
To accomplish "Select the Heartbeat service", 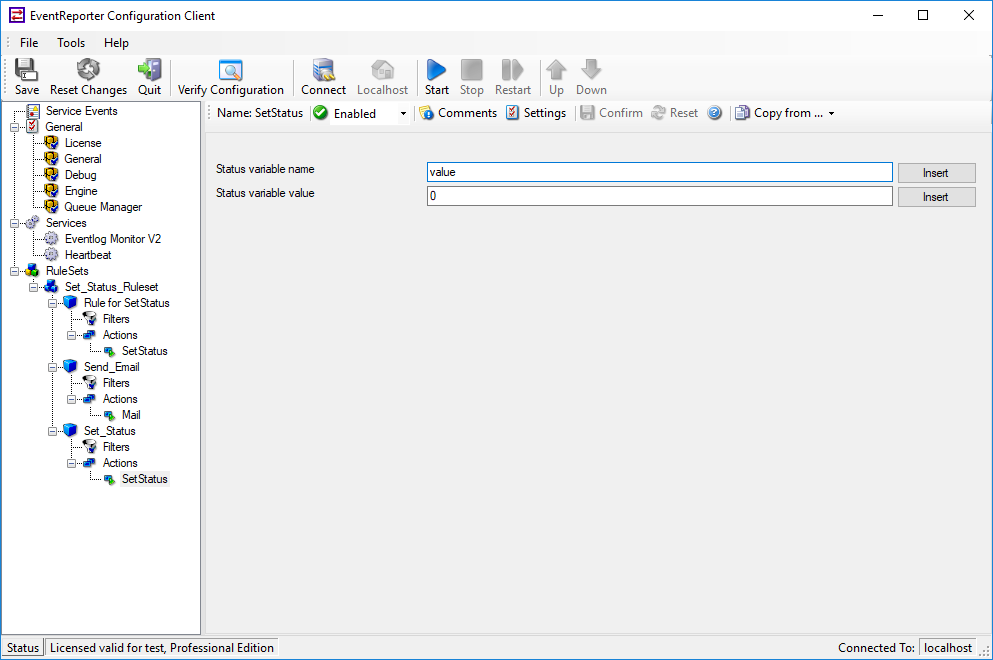I will tap(88, 255).
